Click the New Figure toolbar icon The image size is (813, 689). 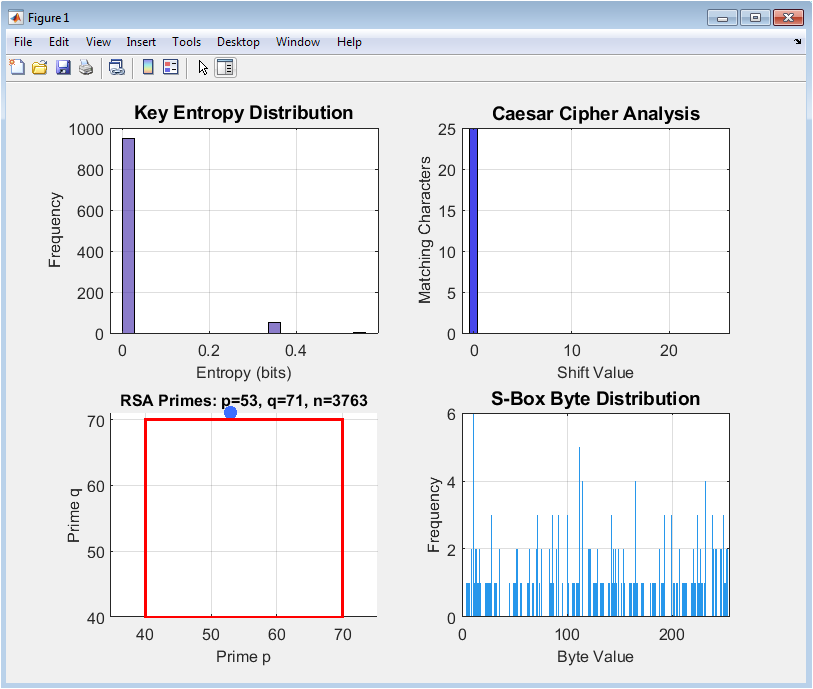(x=17, y=68)
